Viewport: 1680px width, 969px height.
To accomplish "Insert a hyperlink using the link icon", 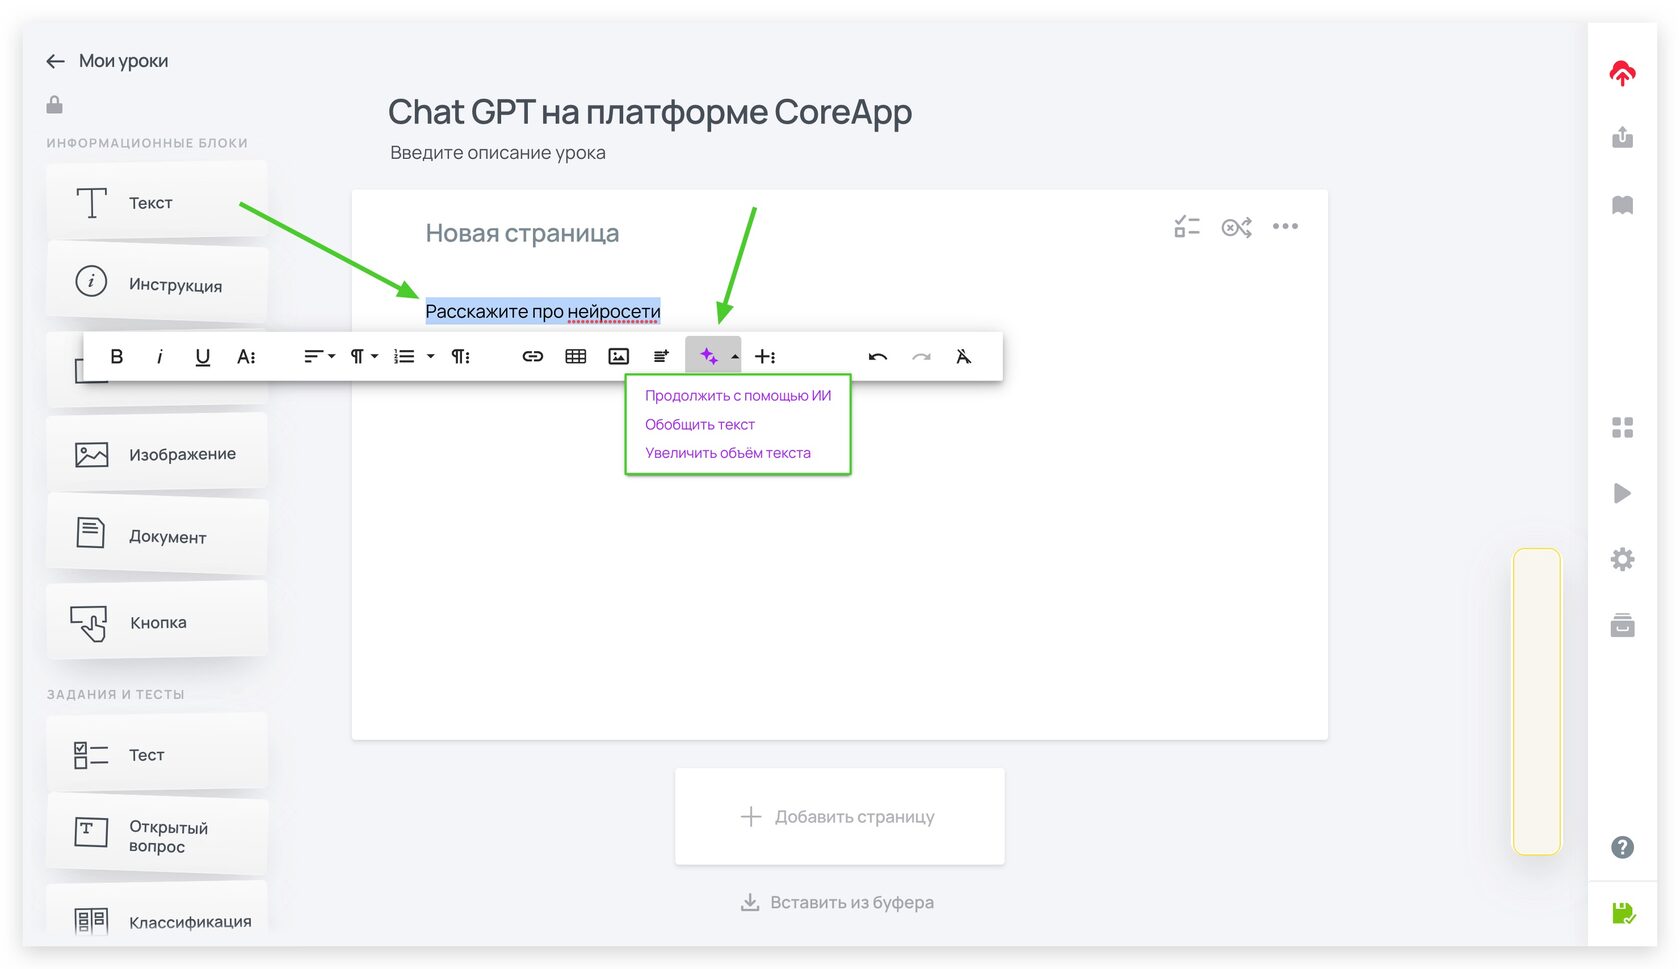I will [532, 356].
